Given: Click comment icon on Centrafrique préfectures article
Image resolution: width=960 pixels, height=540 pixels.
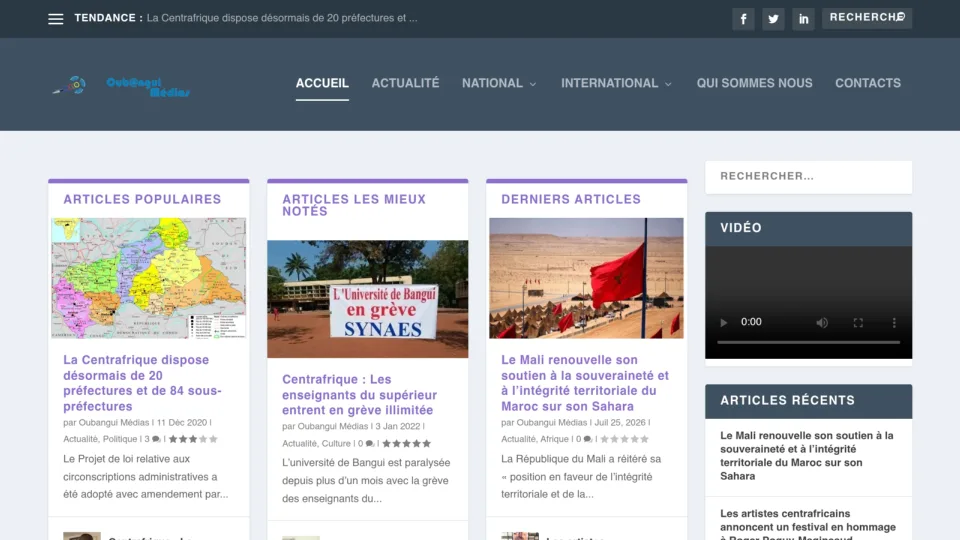Looking at the screenshot, I should (x=156, y=439).
